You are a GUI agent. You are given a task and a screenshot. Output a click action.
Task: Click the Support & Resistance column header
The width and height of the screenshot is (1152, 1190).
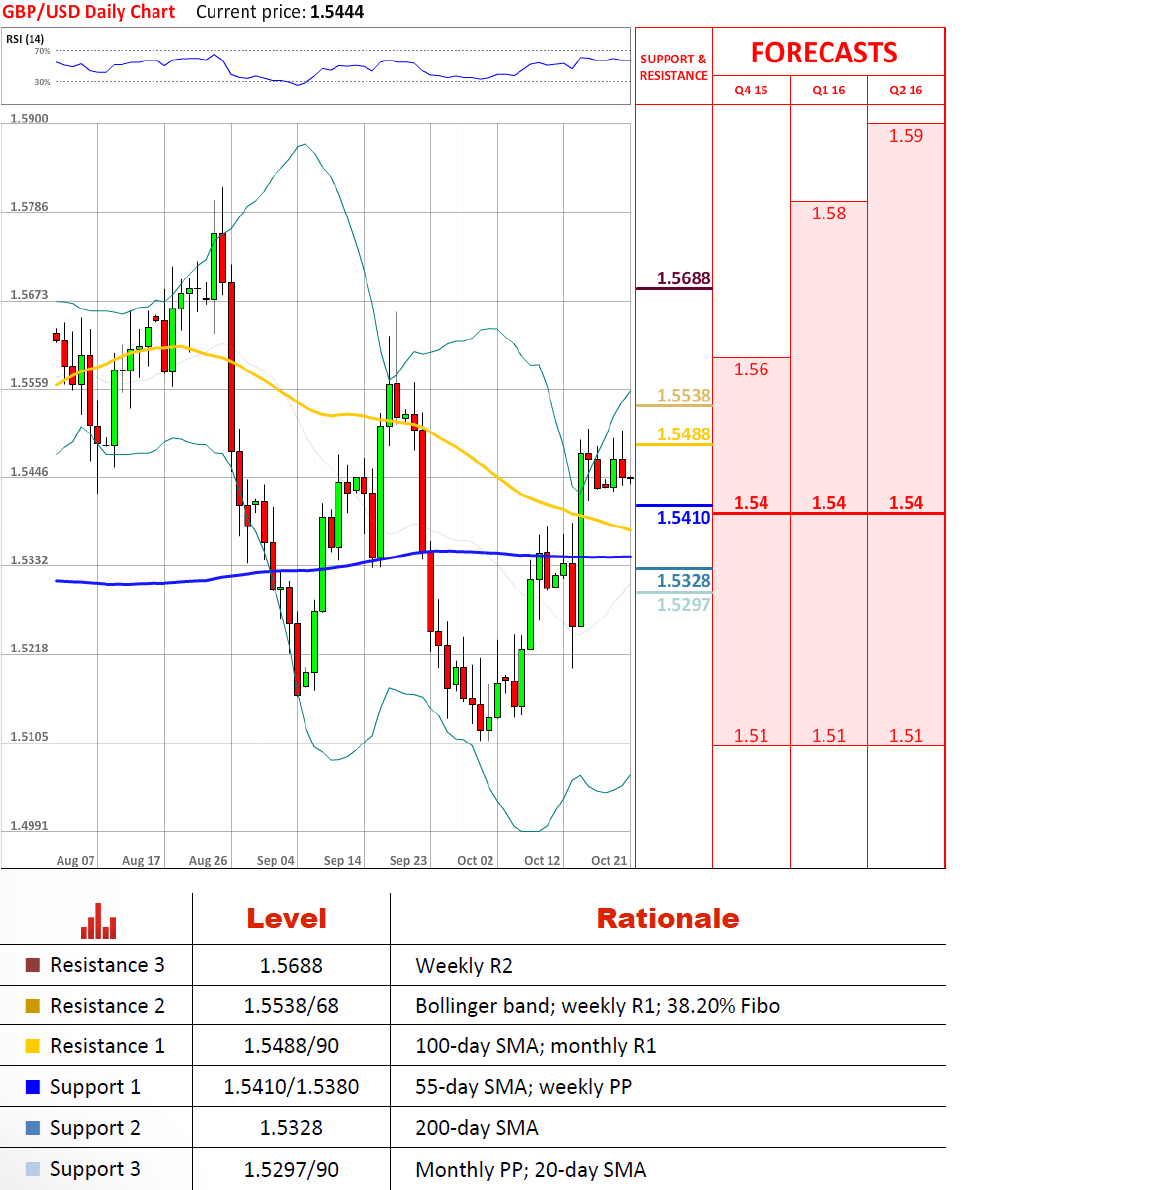pos(673,68)
